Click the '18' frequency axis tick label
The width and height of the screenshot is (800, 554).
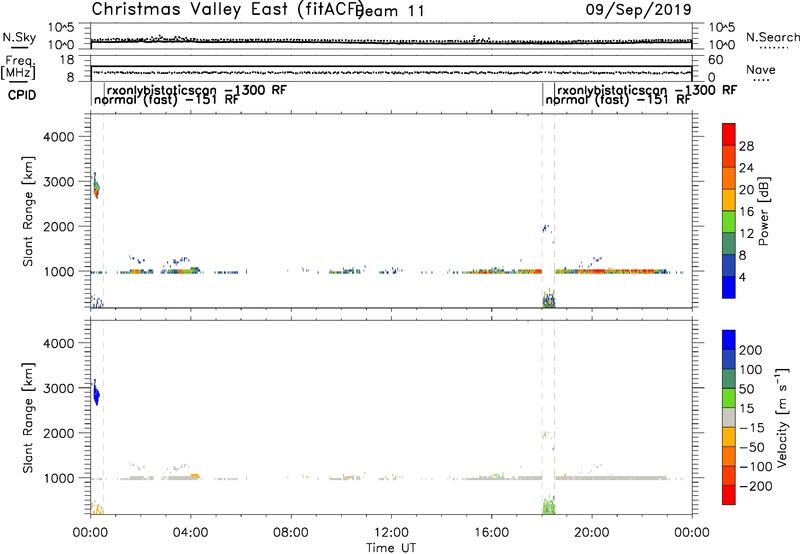[67, 60]
